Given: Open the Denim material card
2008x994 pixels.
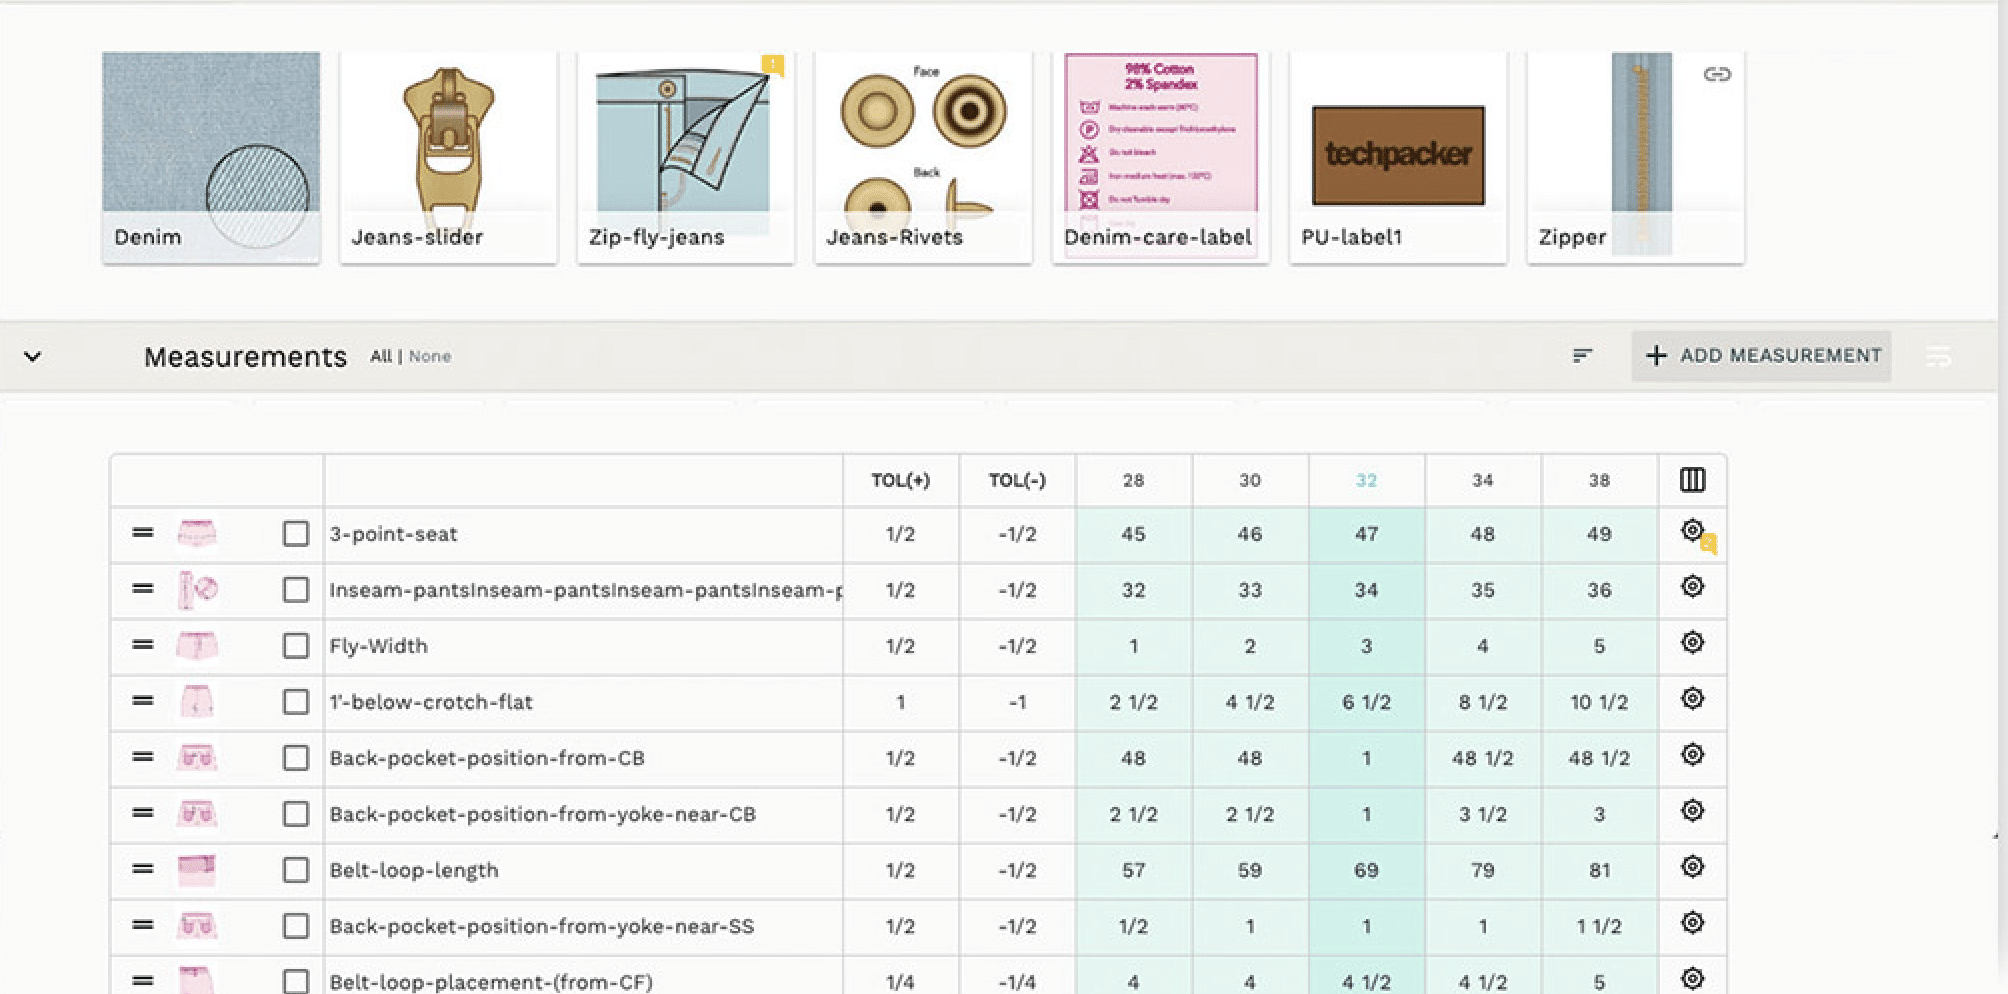Looking at the screenshot, I should coord(211,158).
